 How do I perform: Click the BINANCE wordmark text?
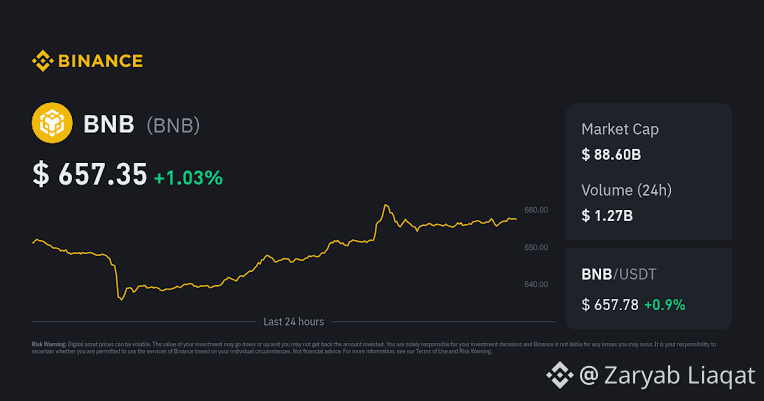[100, 61]
